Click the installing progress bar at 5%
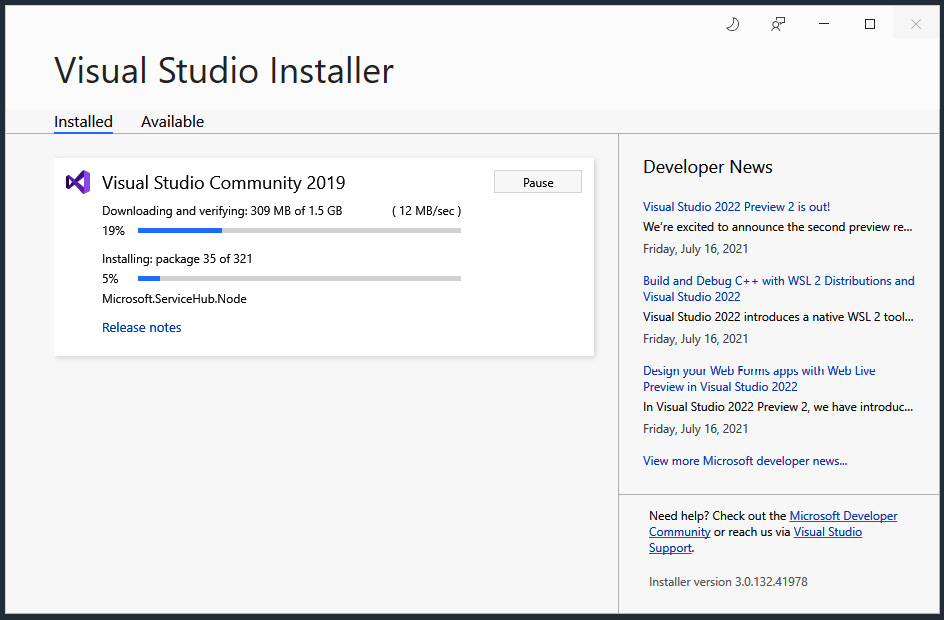The height and width of the screenshot is (620, 944). pyautogui.click(x=299, y=279)
